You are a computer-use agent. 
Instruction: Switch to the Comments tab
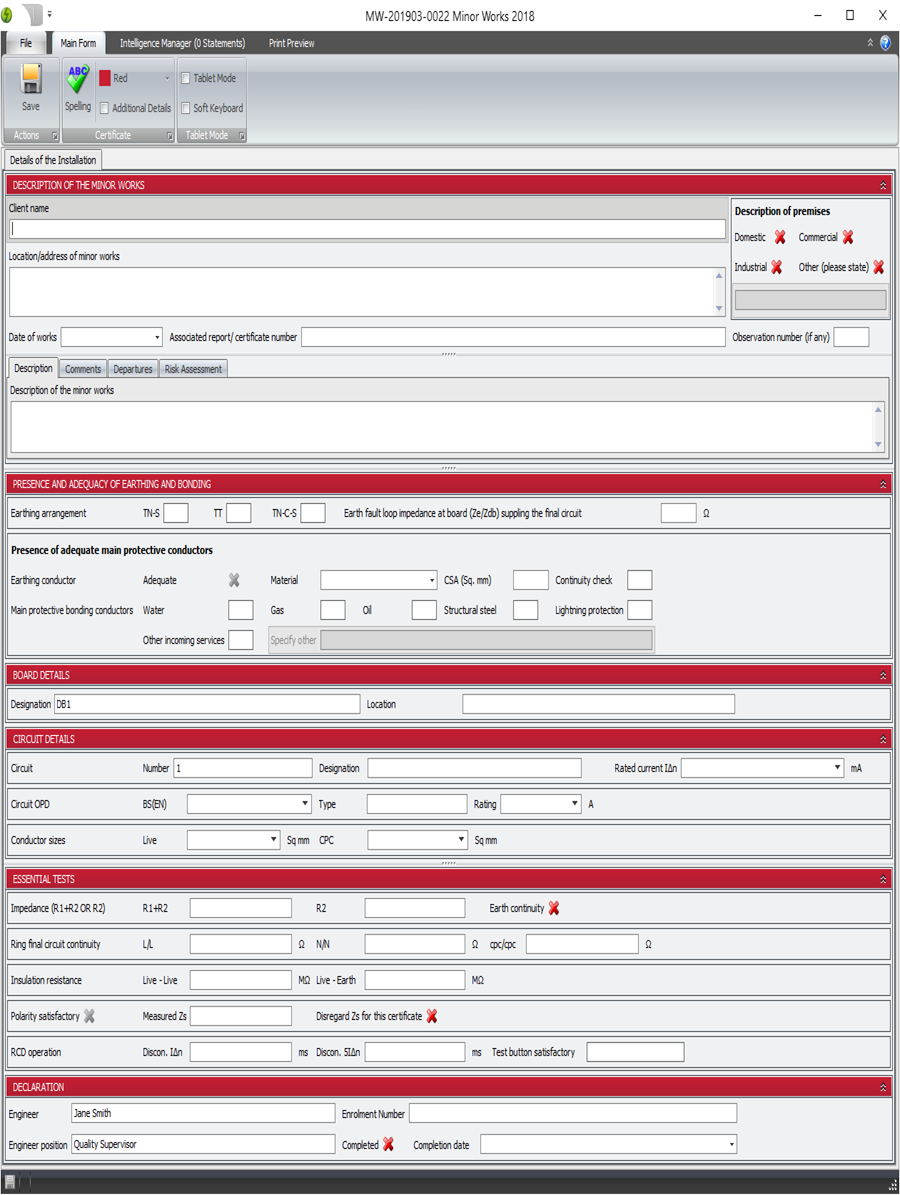click(x=82, y=368)
